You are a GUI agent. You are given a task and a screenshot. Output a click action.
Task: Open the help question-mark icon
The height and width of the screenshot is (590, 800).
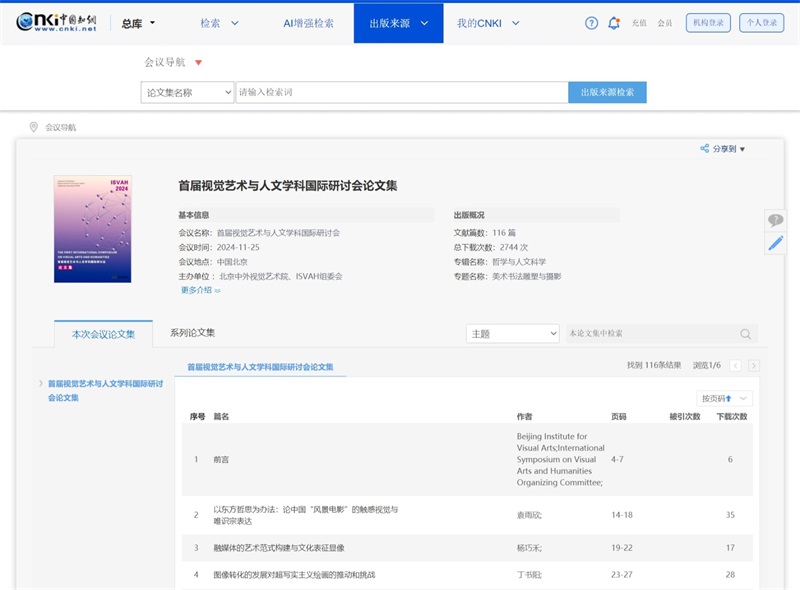[589, 21]
